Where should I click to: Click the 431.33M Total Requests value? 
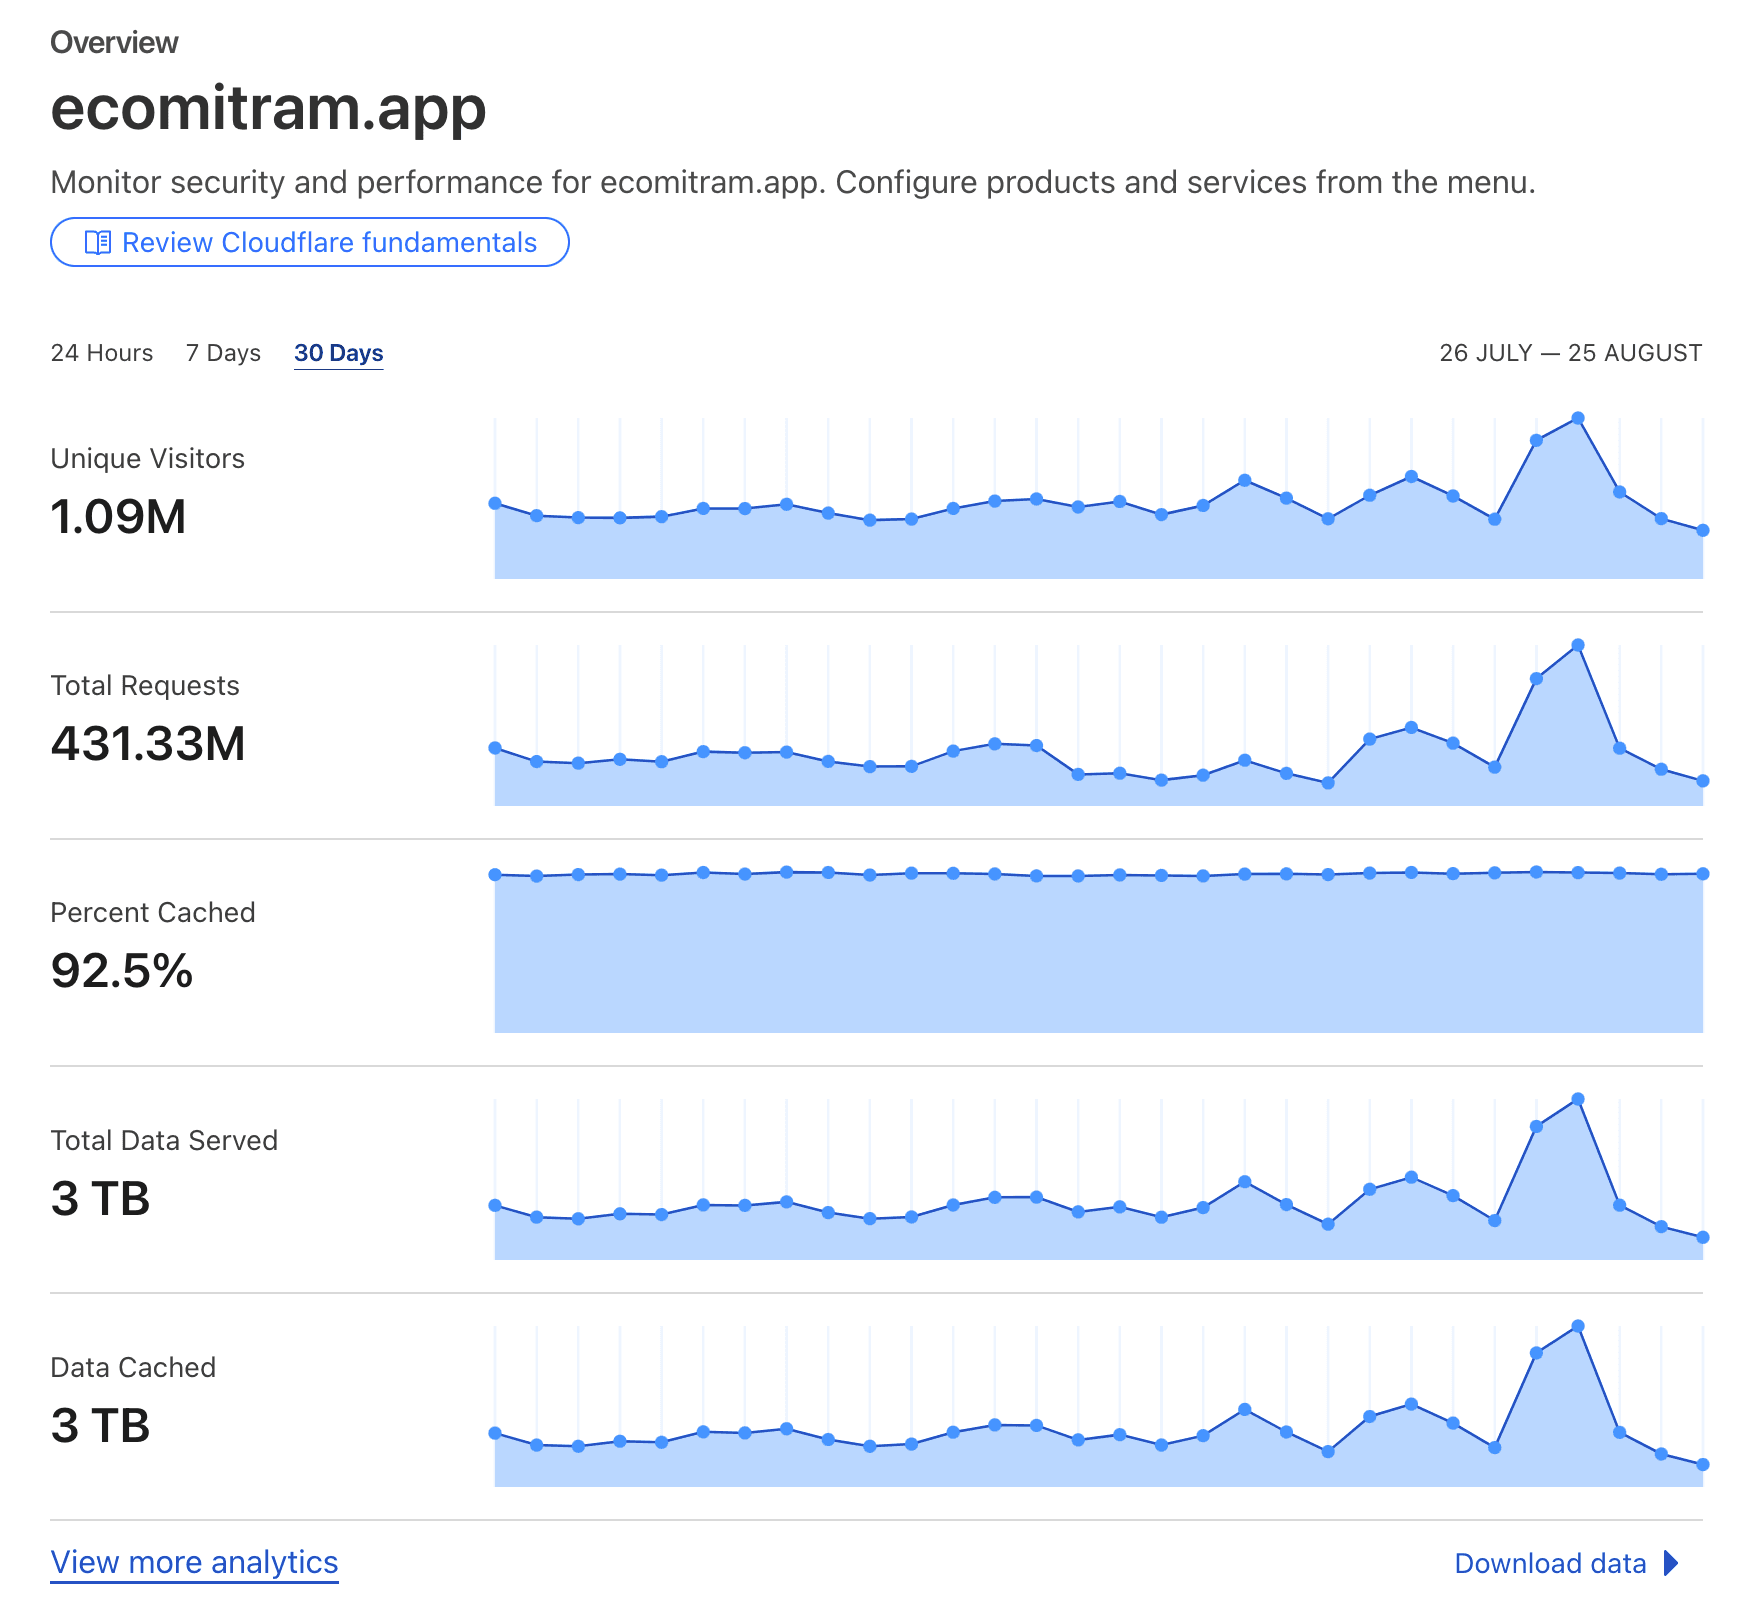(x=148, y=744)
